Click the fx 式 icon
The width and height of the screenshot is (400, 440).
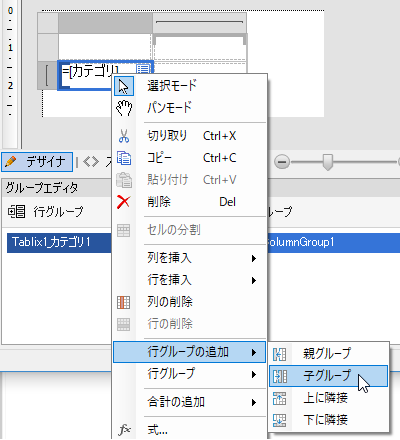pyautogui.click(x=124, y=430)
